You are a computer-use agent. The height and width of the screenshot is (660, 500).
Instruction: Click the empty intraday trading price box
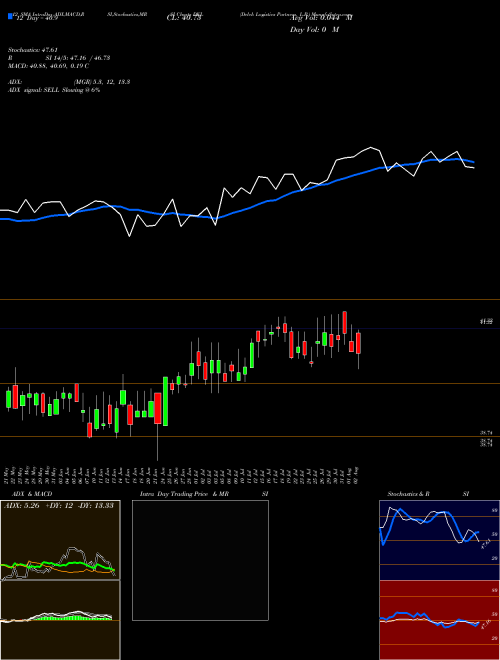tap(200, 560)
